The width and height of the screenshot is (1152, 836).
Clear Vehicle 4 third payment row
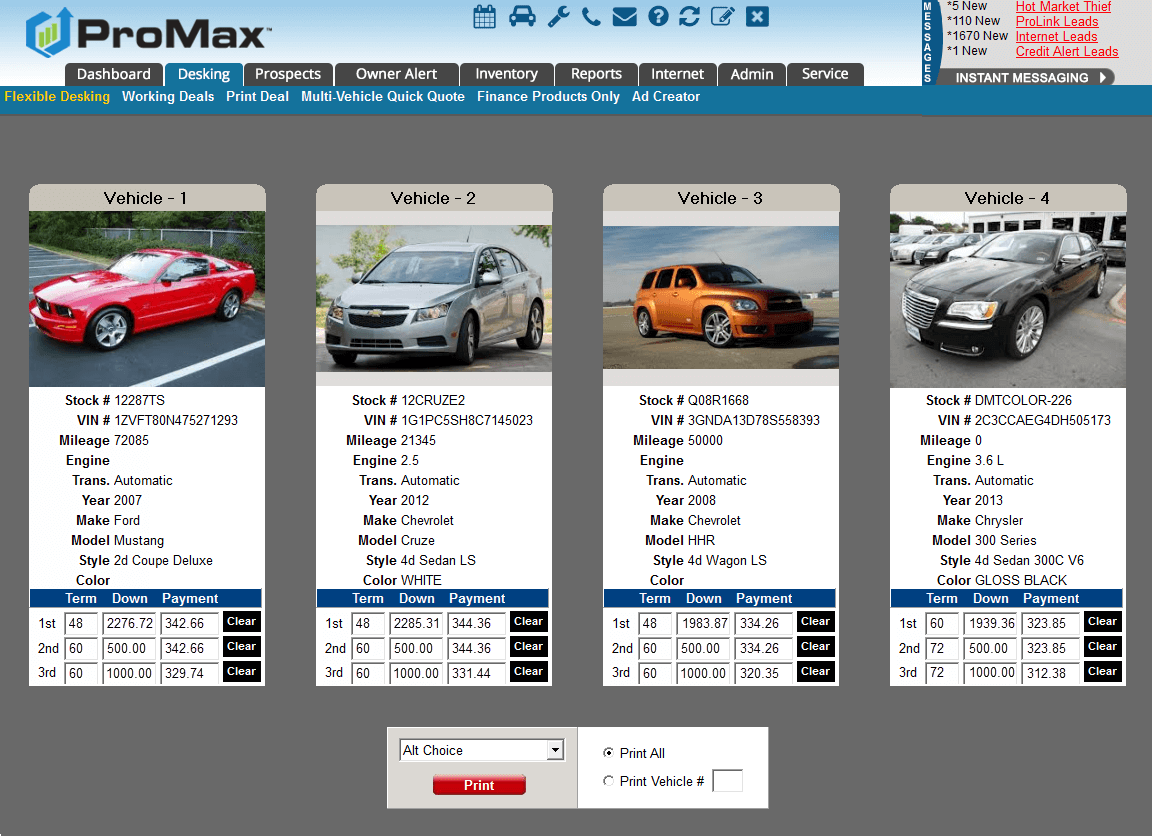click(1102, 671)
